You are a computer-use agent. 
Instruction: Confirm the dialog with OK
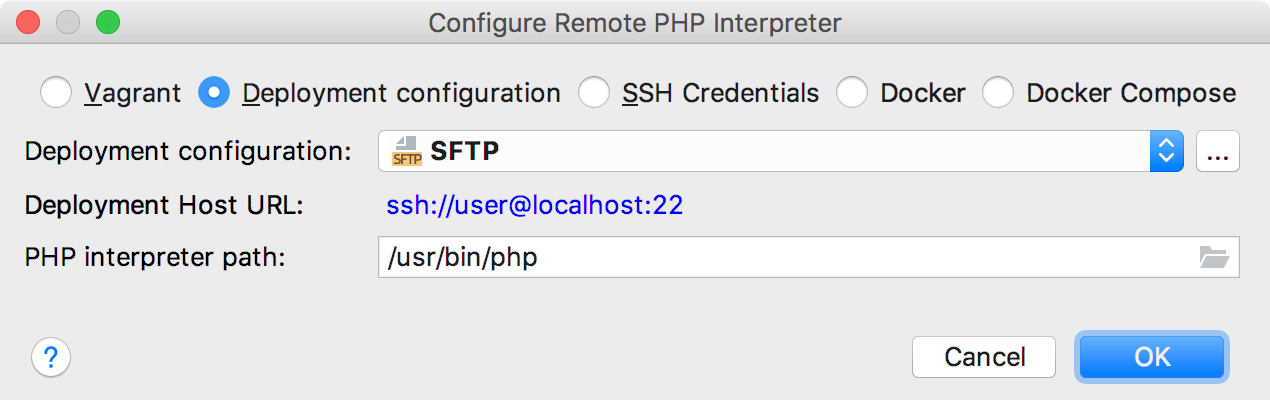[x=1152, y=356]
